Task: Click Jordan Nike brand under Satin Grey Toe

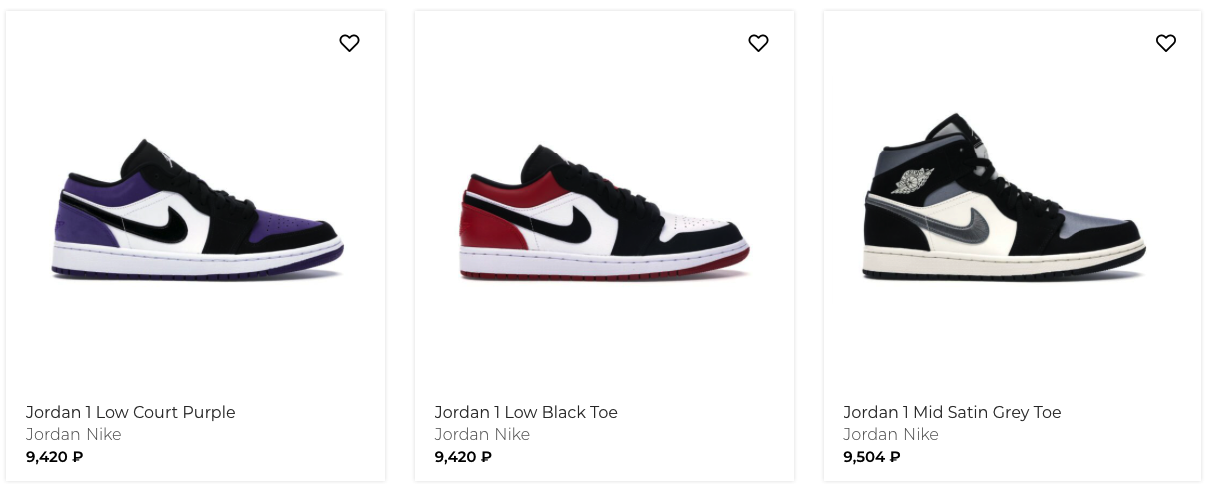Action: pos(891,434)
